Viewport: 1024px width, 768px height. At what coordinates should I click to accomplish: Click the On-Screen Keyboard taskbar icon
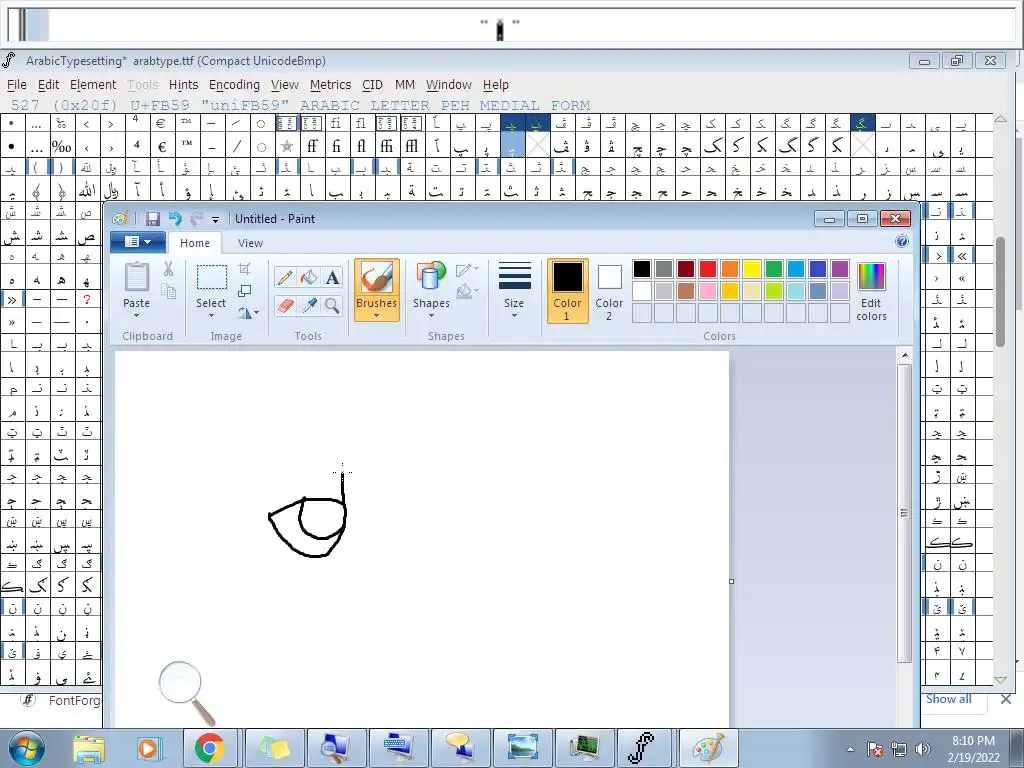pyautogui.click(x=398, y=748)
